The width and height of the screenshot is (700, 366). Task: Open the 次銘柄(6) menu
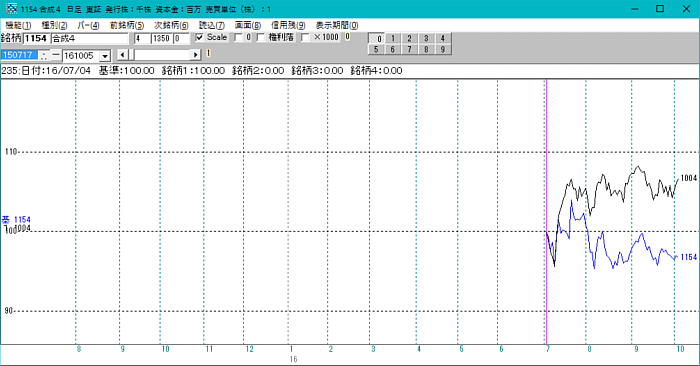[171, 25]
